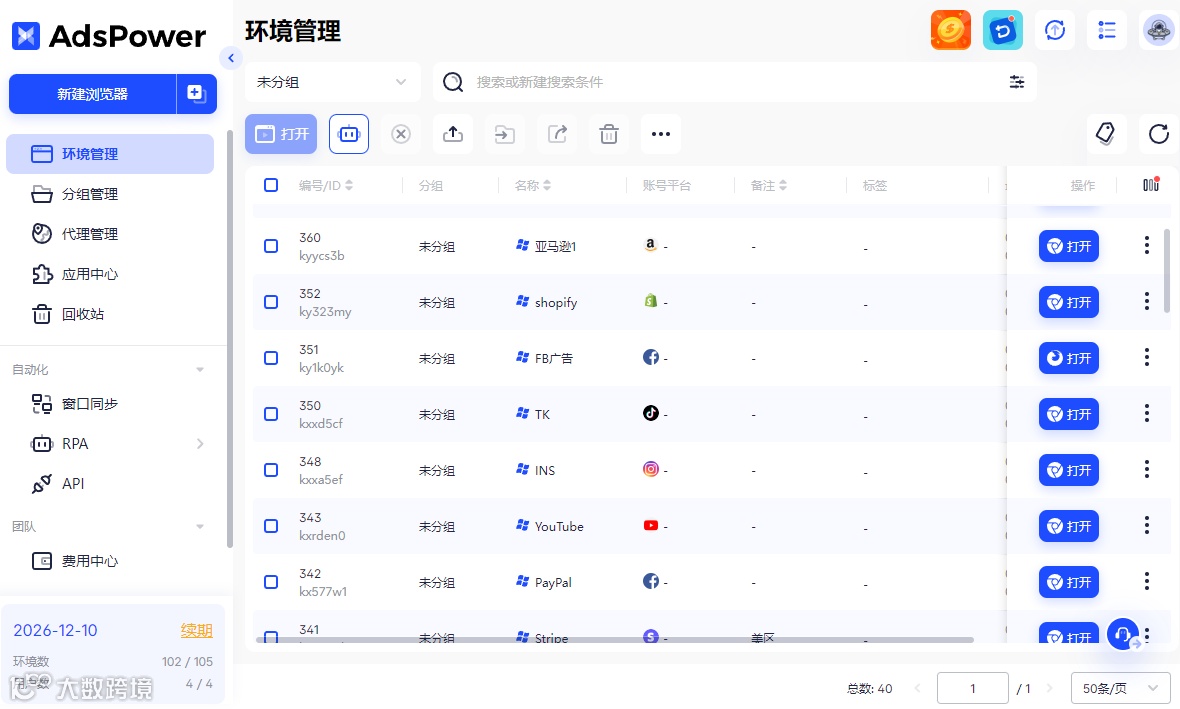The image size is (1180, 709).
Task: Click the batch create browser plus icon
Action: tap(196, 94)
